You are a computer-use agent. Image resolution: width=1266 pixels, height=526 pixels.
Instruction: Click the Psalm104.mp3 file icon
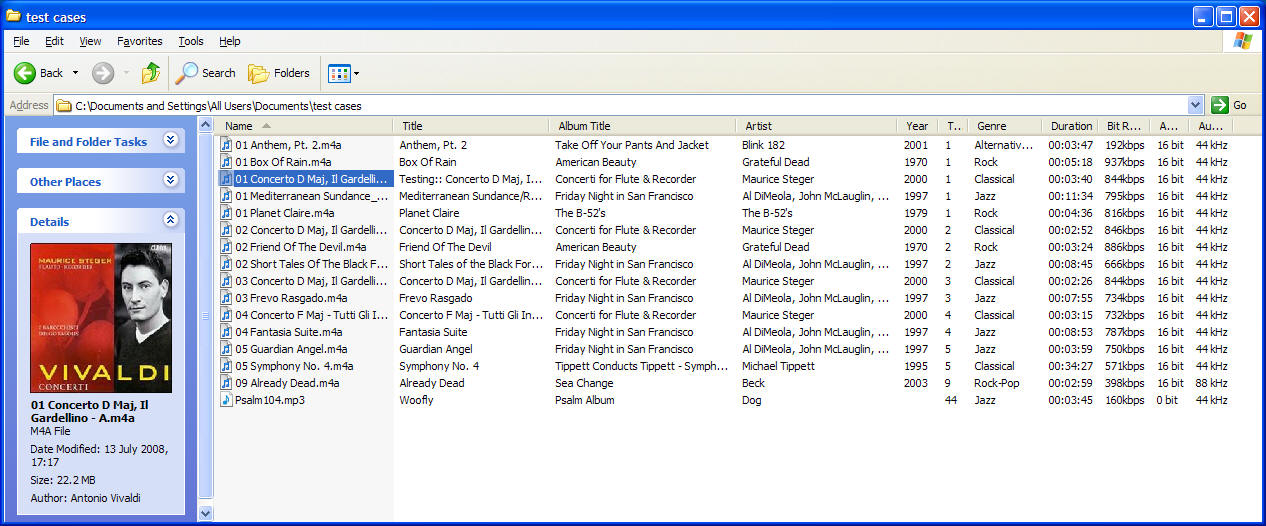click(226, 400)
